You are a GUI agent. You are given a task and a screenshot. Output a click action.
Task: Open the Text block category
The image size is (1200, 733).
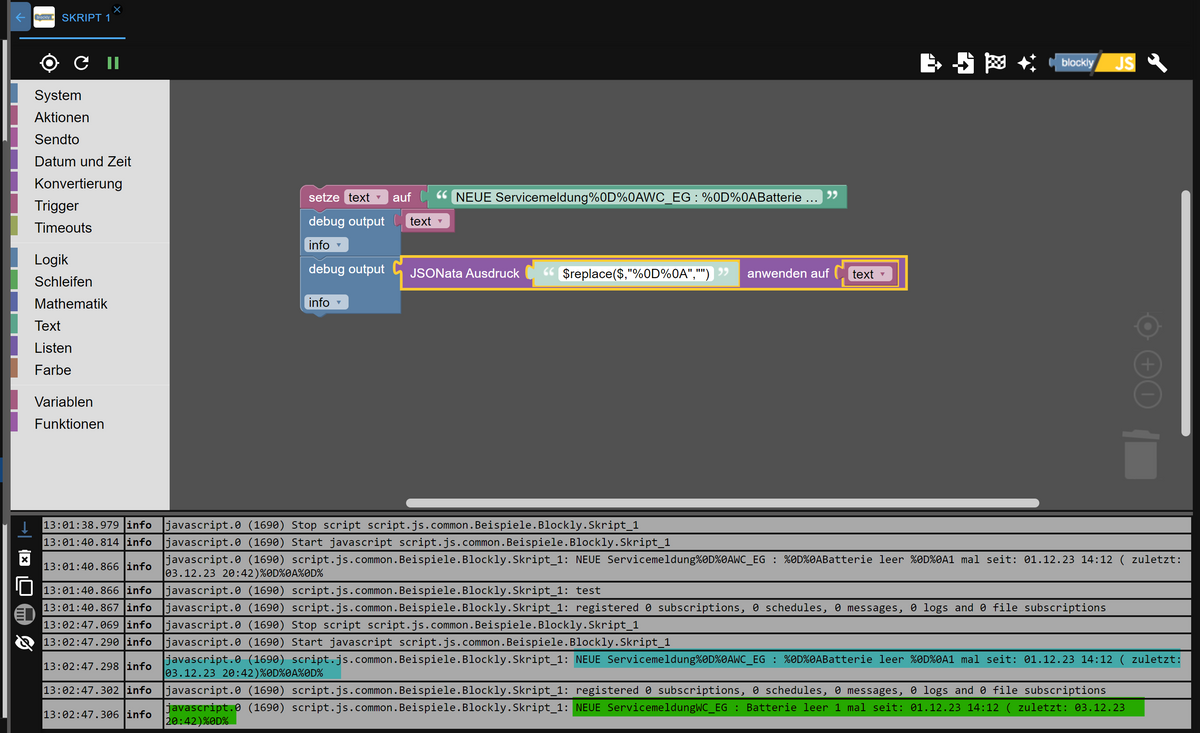coord(48,325)
